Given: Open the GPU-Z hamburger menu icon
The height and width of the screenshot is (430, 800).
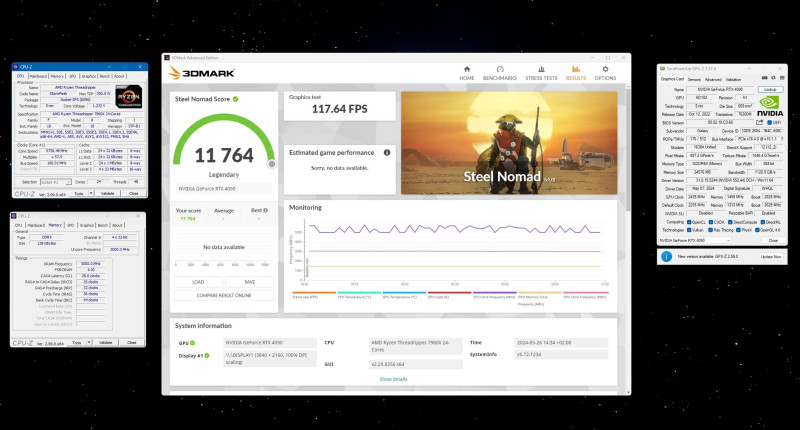Looking at the screenshot, I should tap(782, 78).
